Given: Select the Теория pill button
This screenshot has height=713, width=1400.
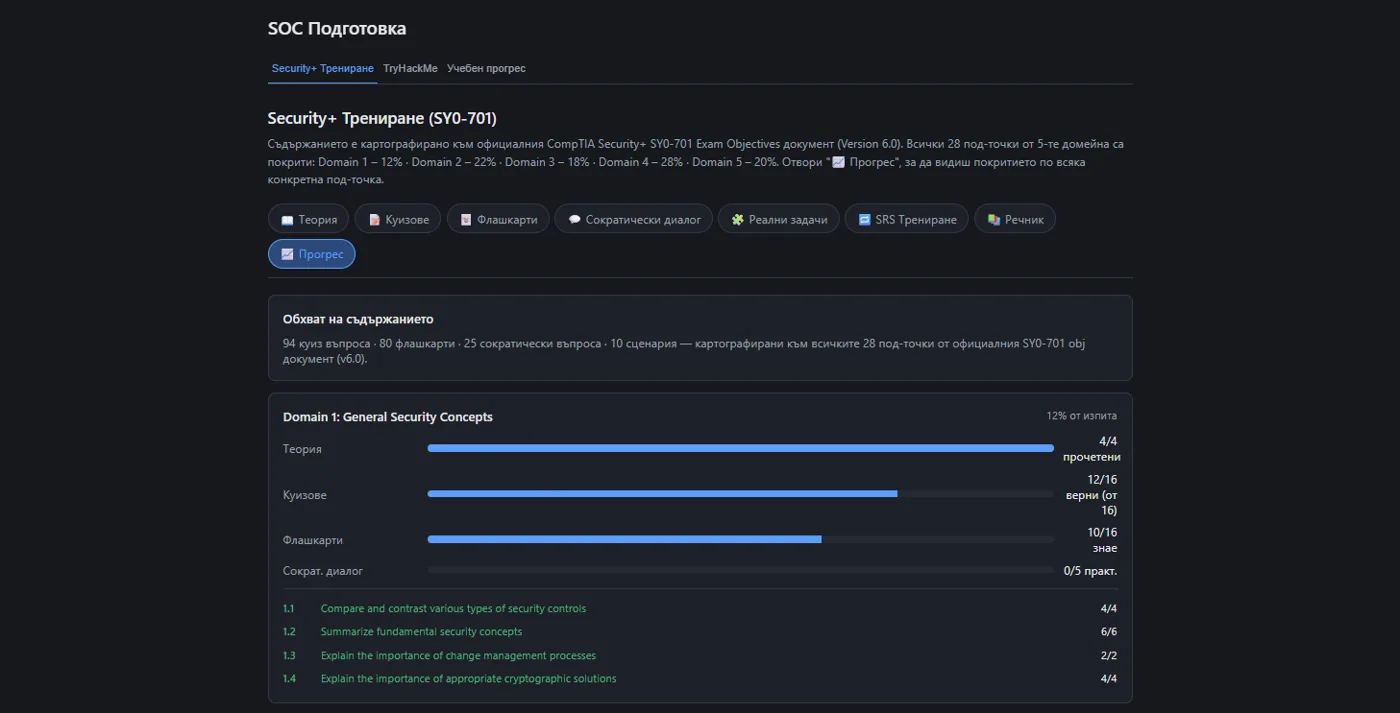Looking at the screenshot, I should 309,219.
